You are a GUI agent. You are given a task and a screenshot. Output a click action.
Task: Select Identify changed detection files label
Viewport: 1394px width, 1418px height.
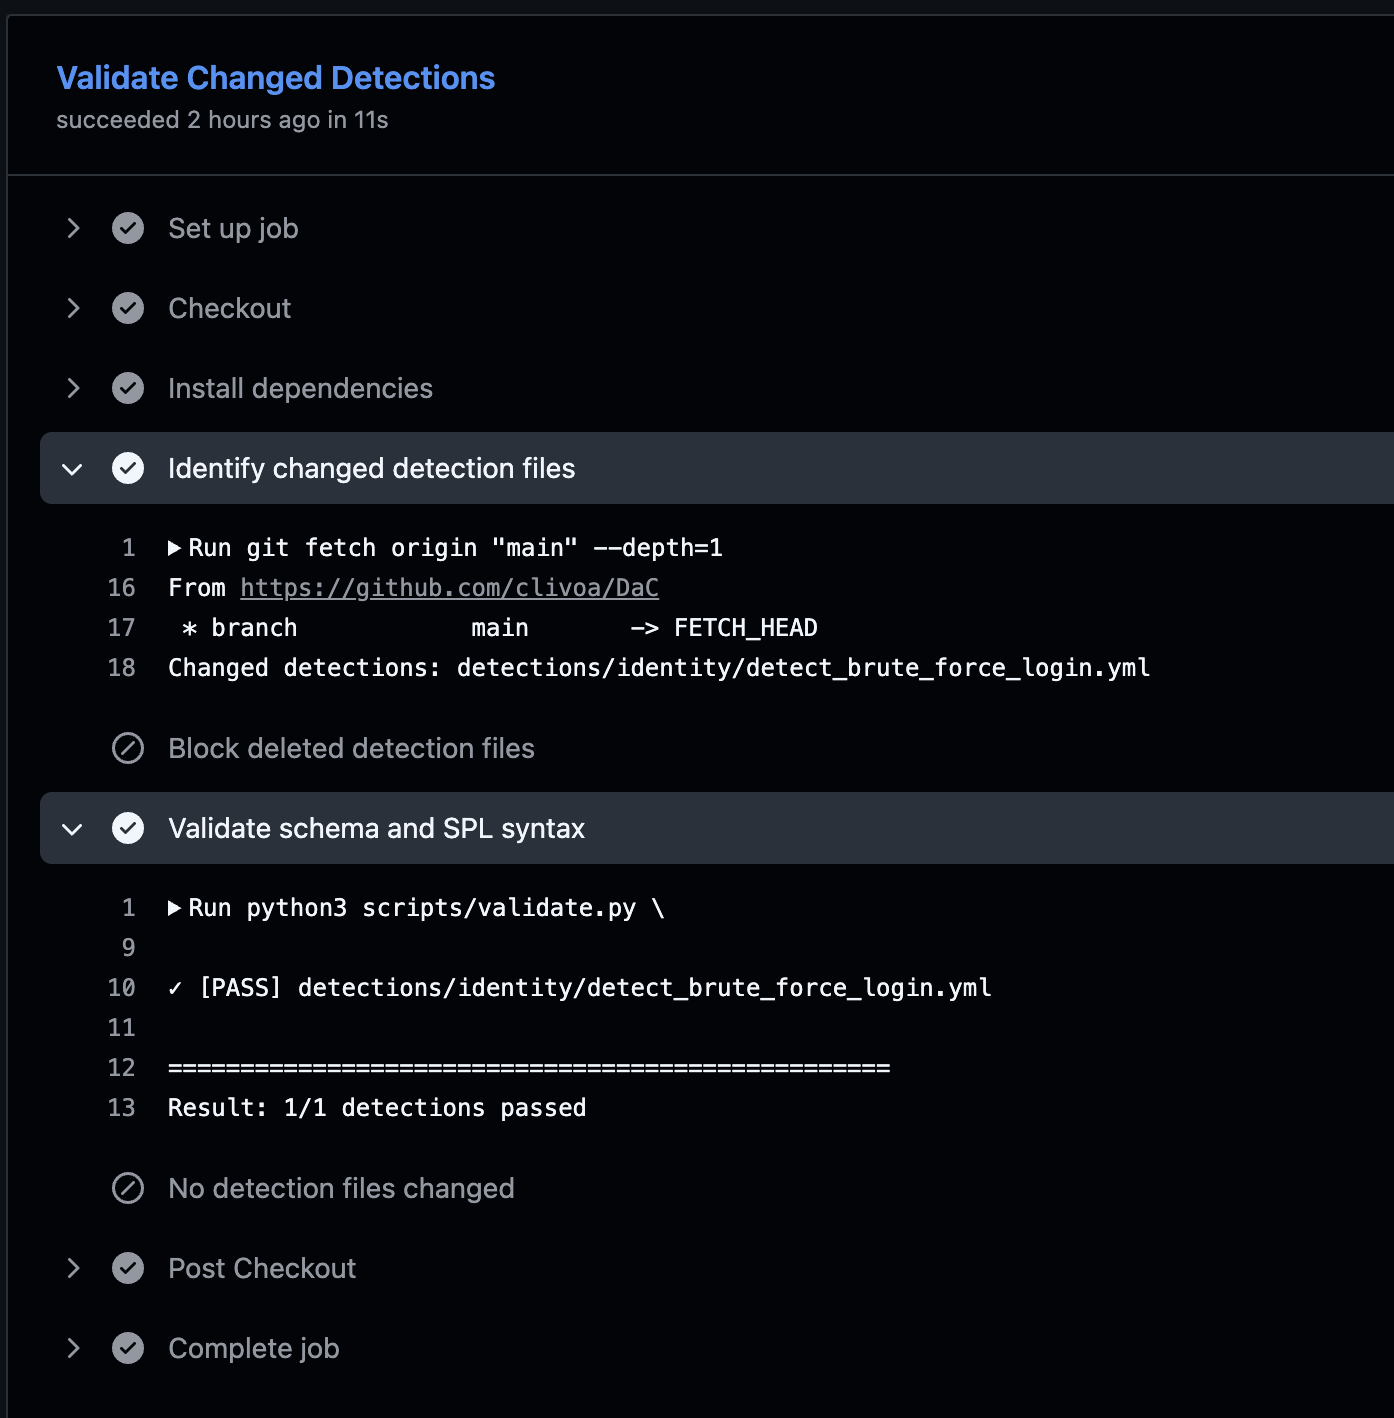click(x=371, y=468)
